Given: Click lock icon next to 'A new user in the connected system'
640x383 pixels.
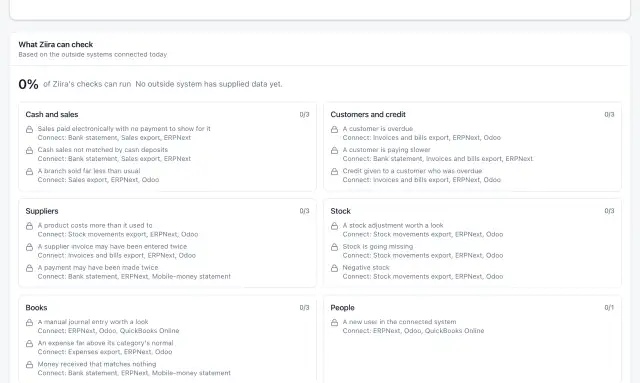Looking at the screenshot, I should pyautogui.click(x=334, y=323).
